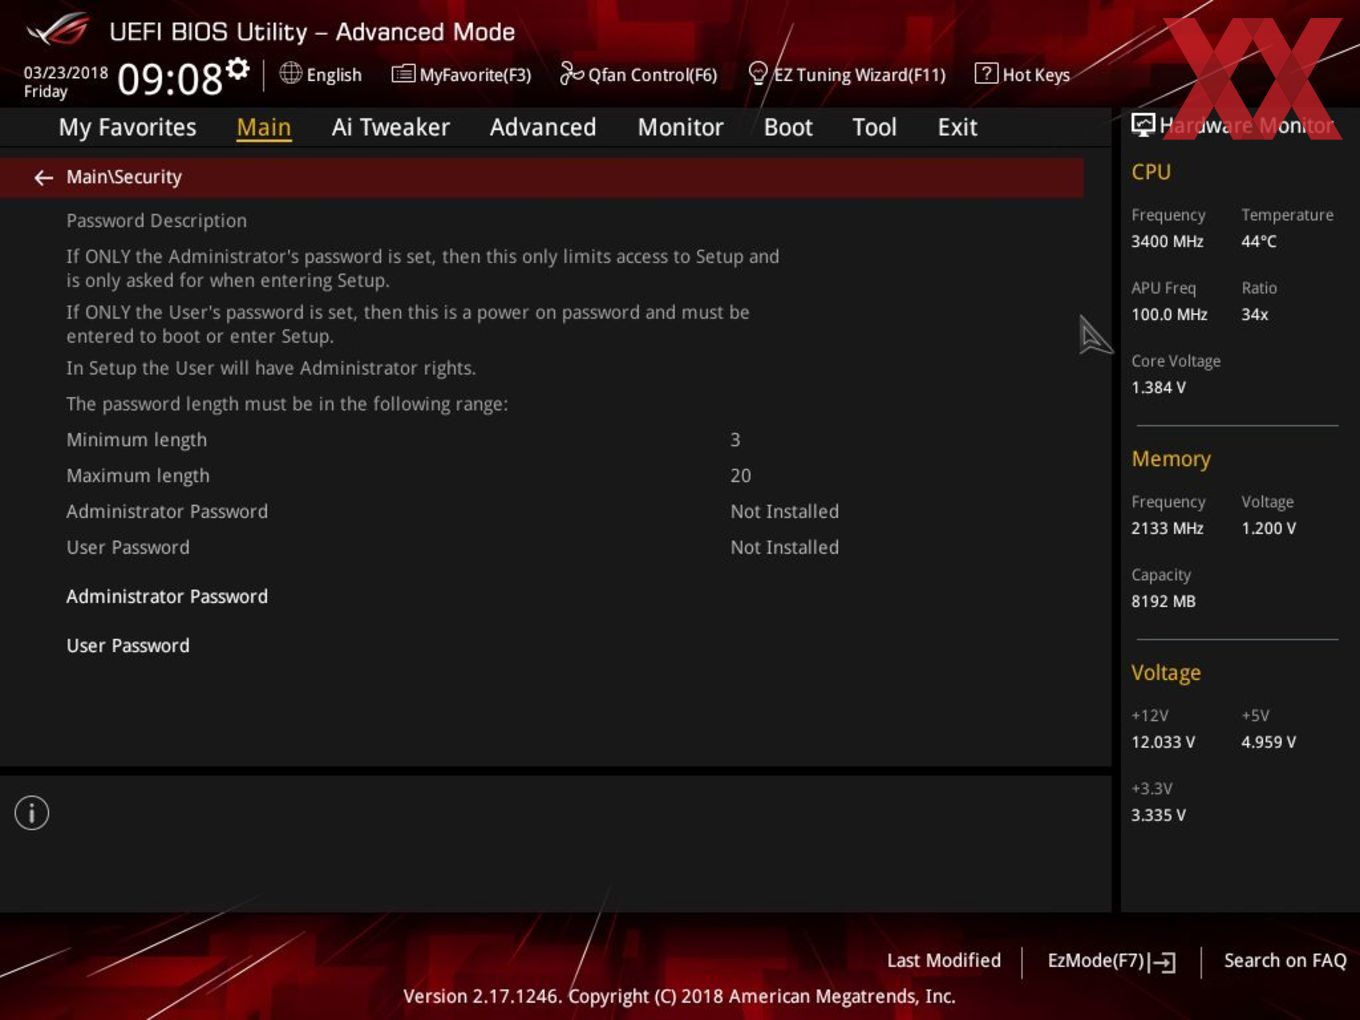Click Last Modified at bottom

(944, 960)
